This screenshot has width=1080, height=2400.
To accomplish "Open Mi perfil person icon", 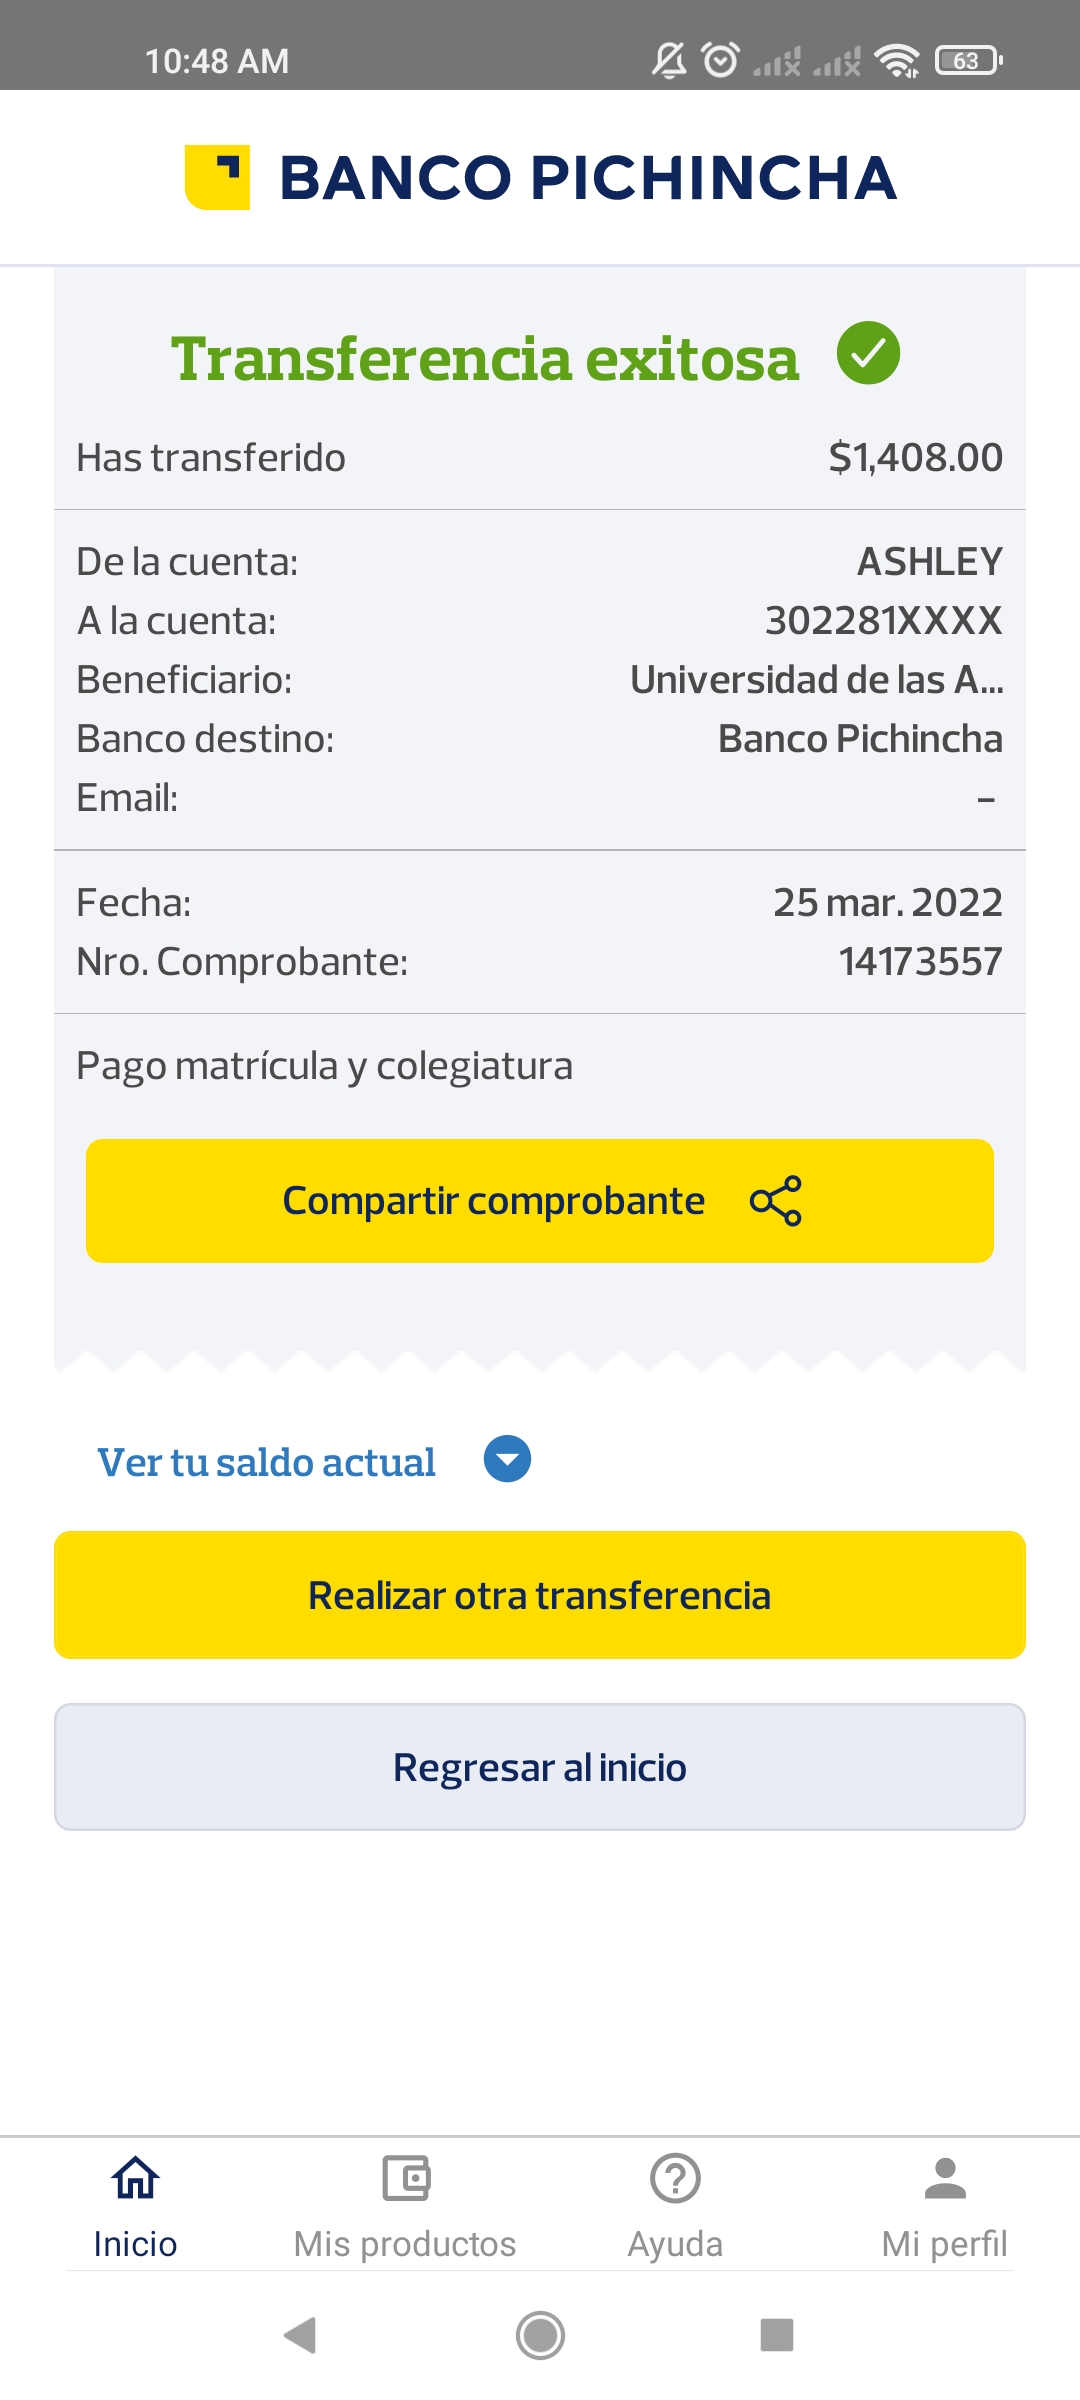I will [x=945, y=2177].
